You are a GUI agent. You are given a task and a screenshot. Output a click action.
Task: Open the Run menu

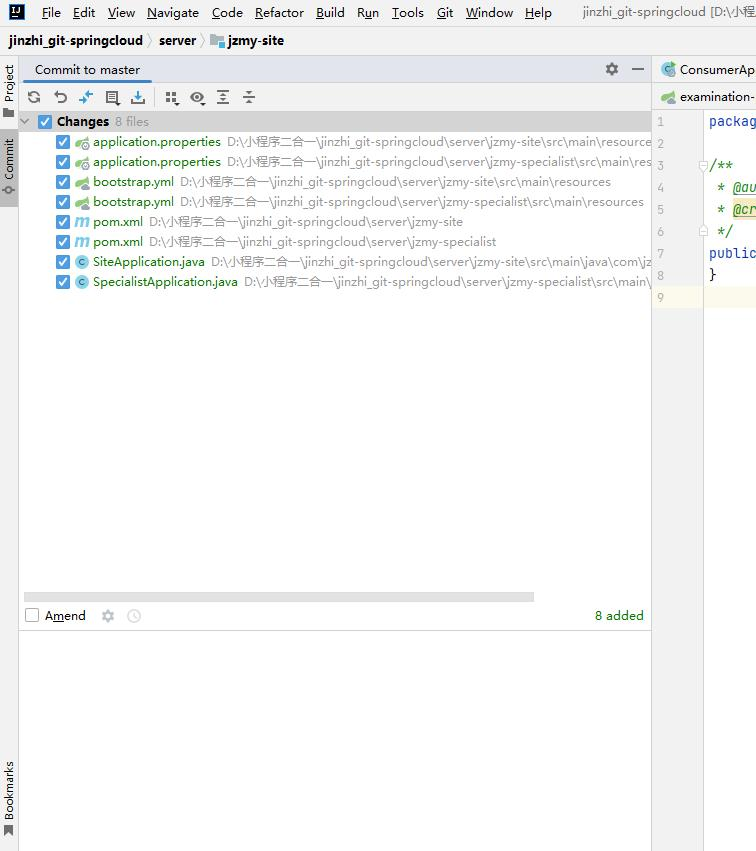click(368, 12)
